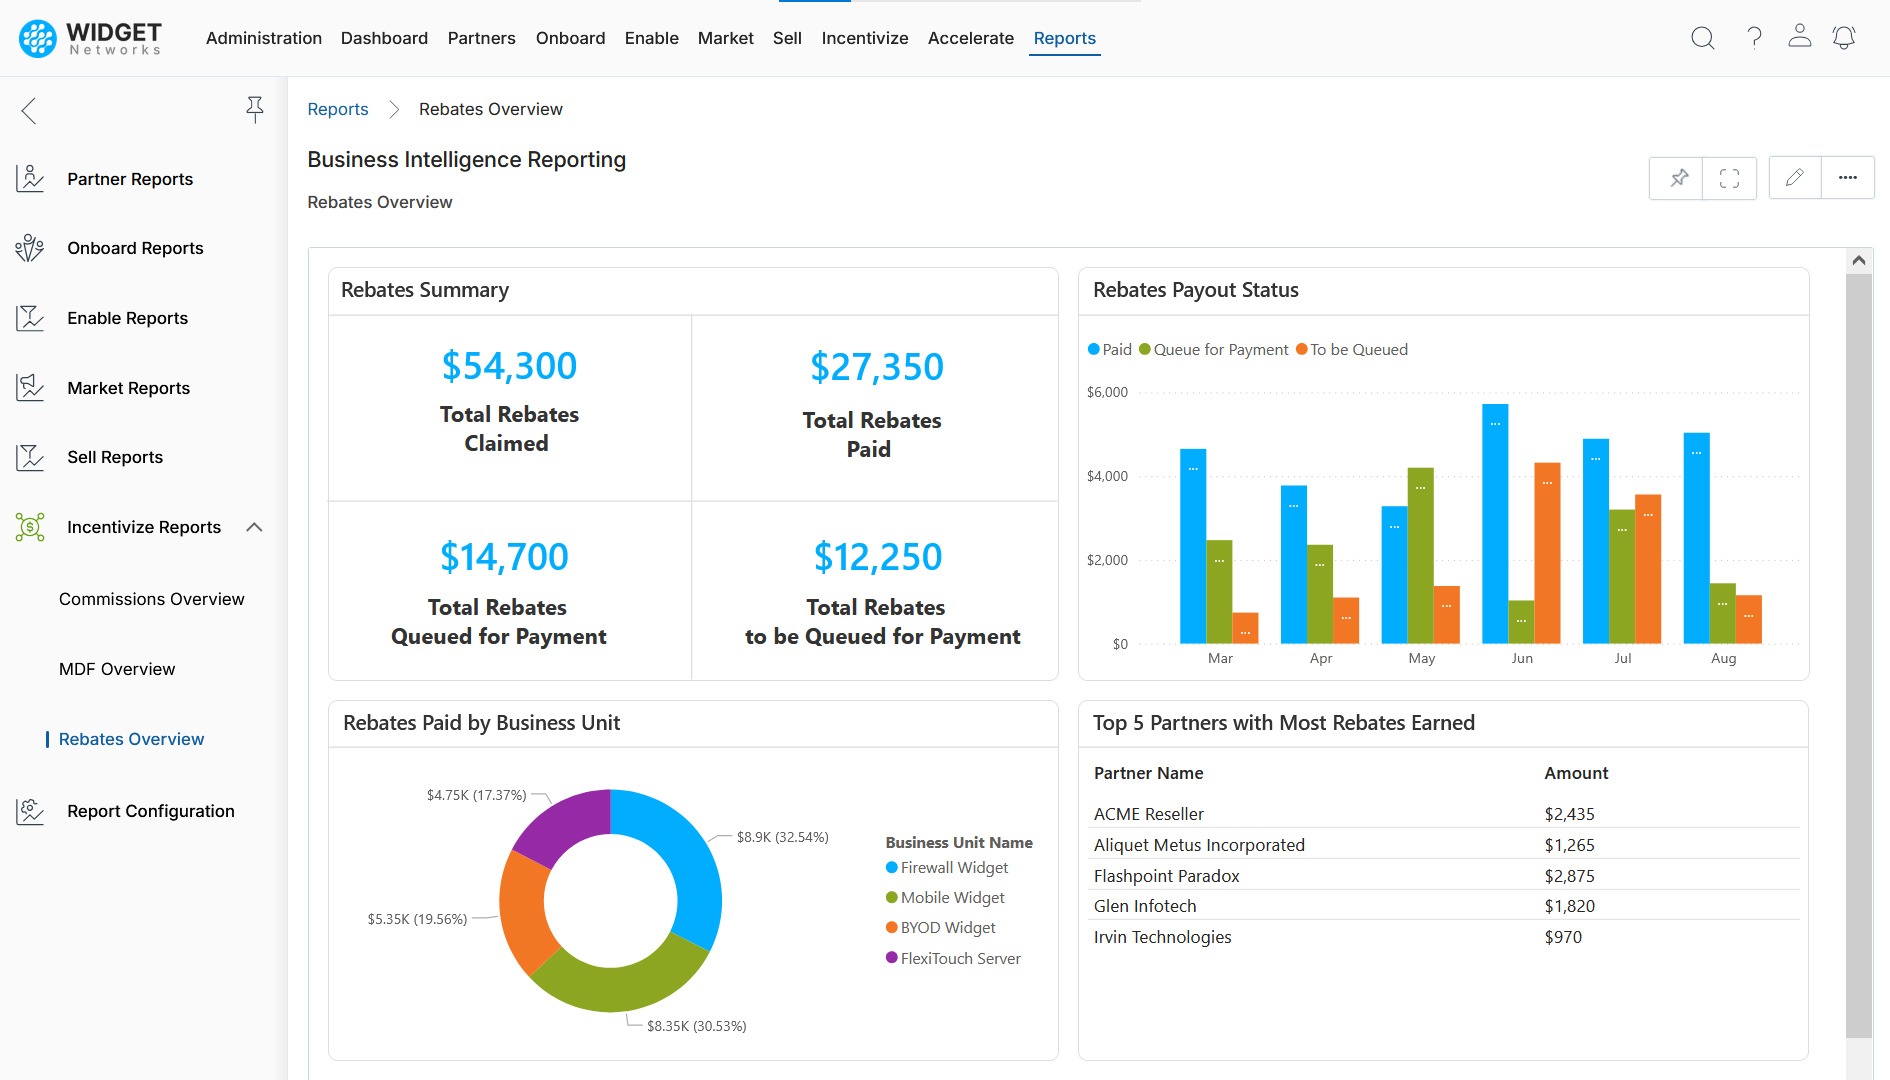Screen dimensions: 1890x1080
Task: Open the search magnifier icon
Action: [1702, 38]
